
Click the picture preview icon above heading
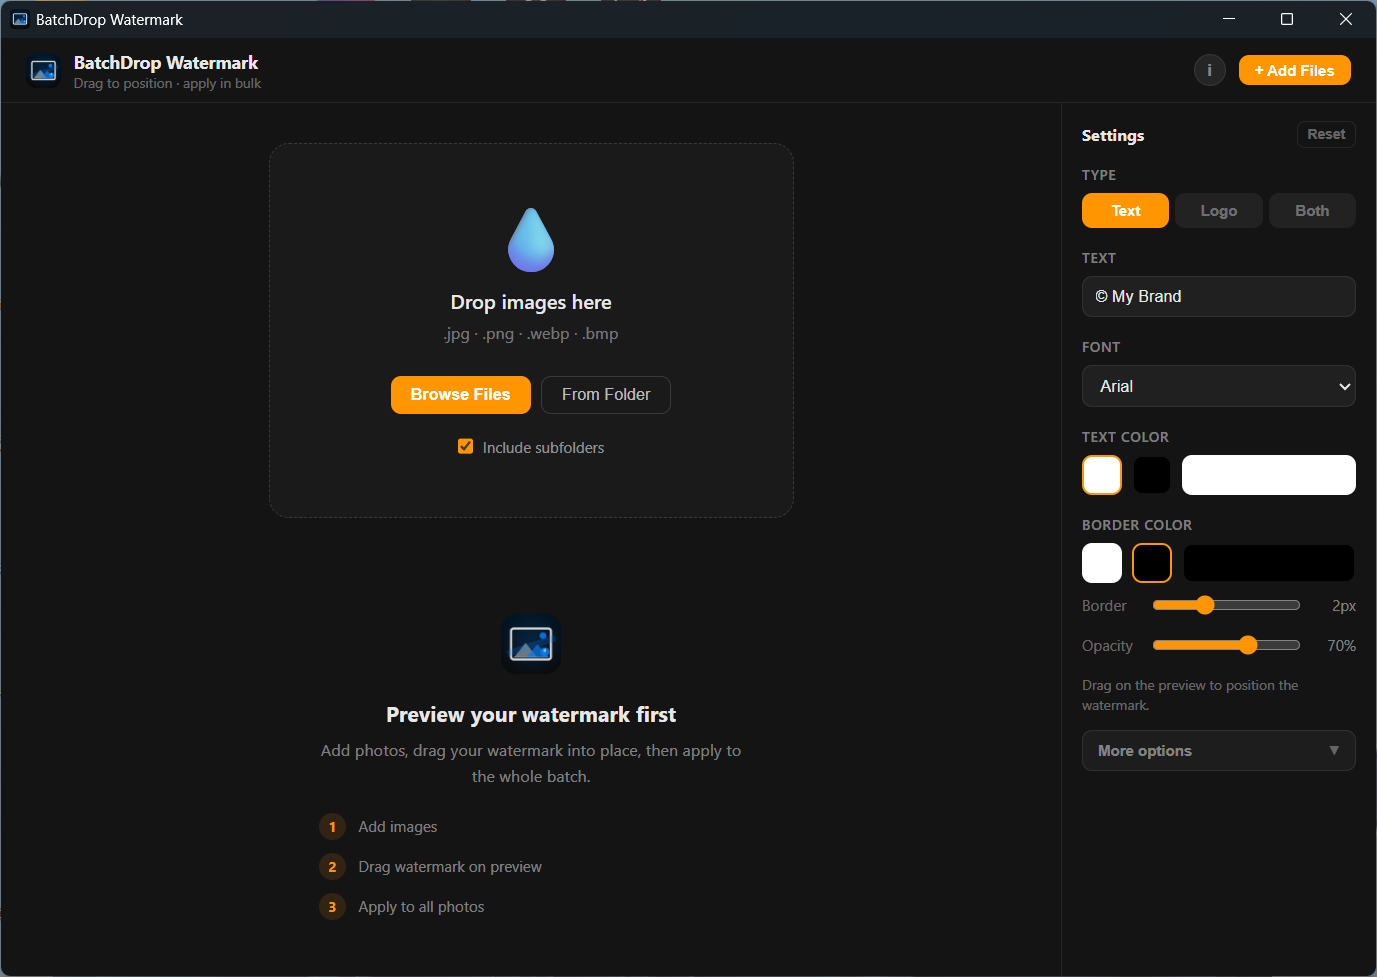[x=531, y=643]
